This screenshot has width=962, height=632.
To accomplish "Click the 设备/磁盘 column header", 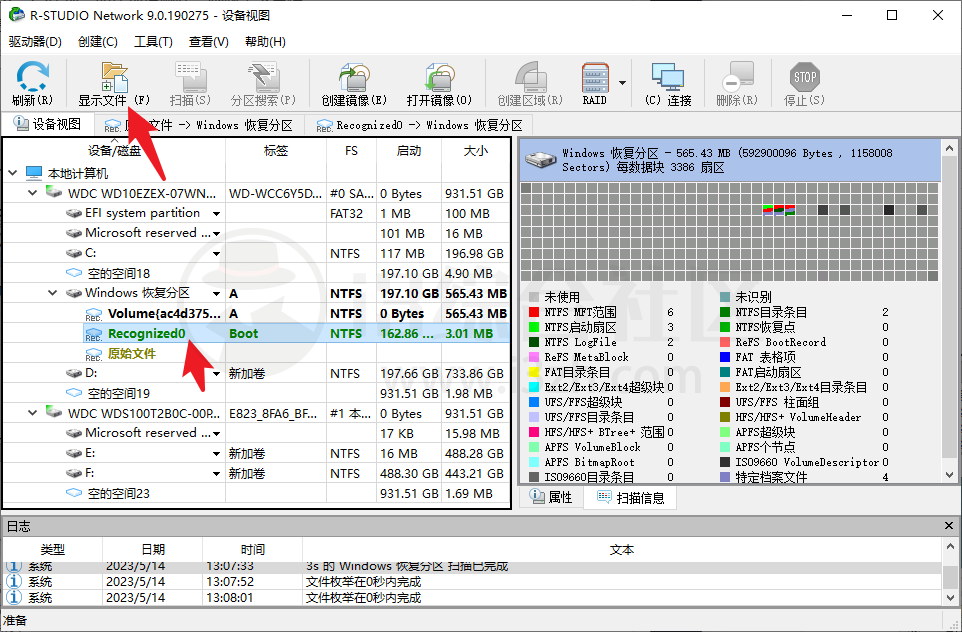I will (115, 150).
